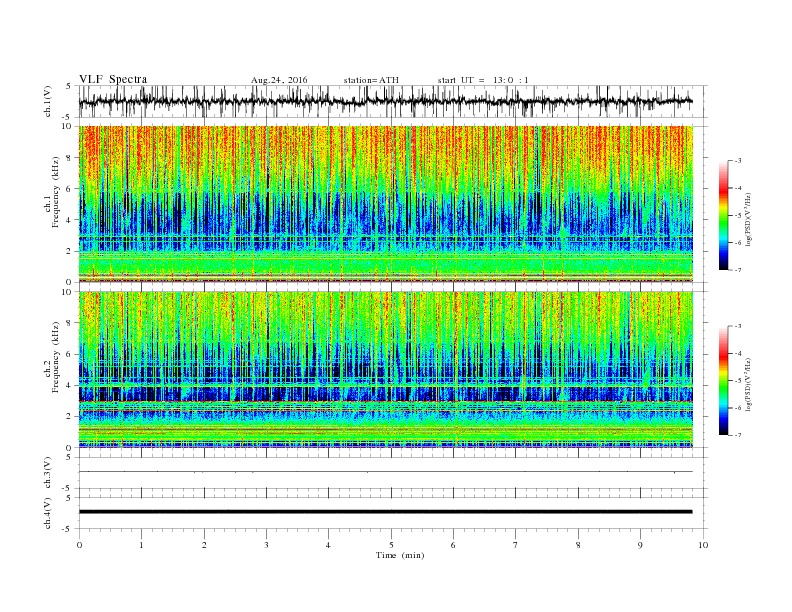Click the time axis tick label "3"
792x612 pixels.
click(x=266, y=545)
